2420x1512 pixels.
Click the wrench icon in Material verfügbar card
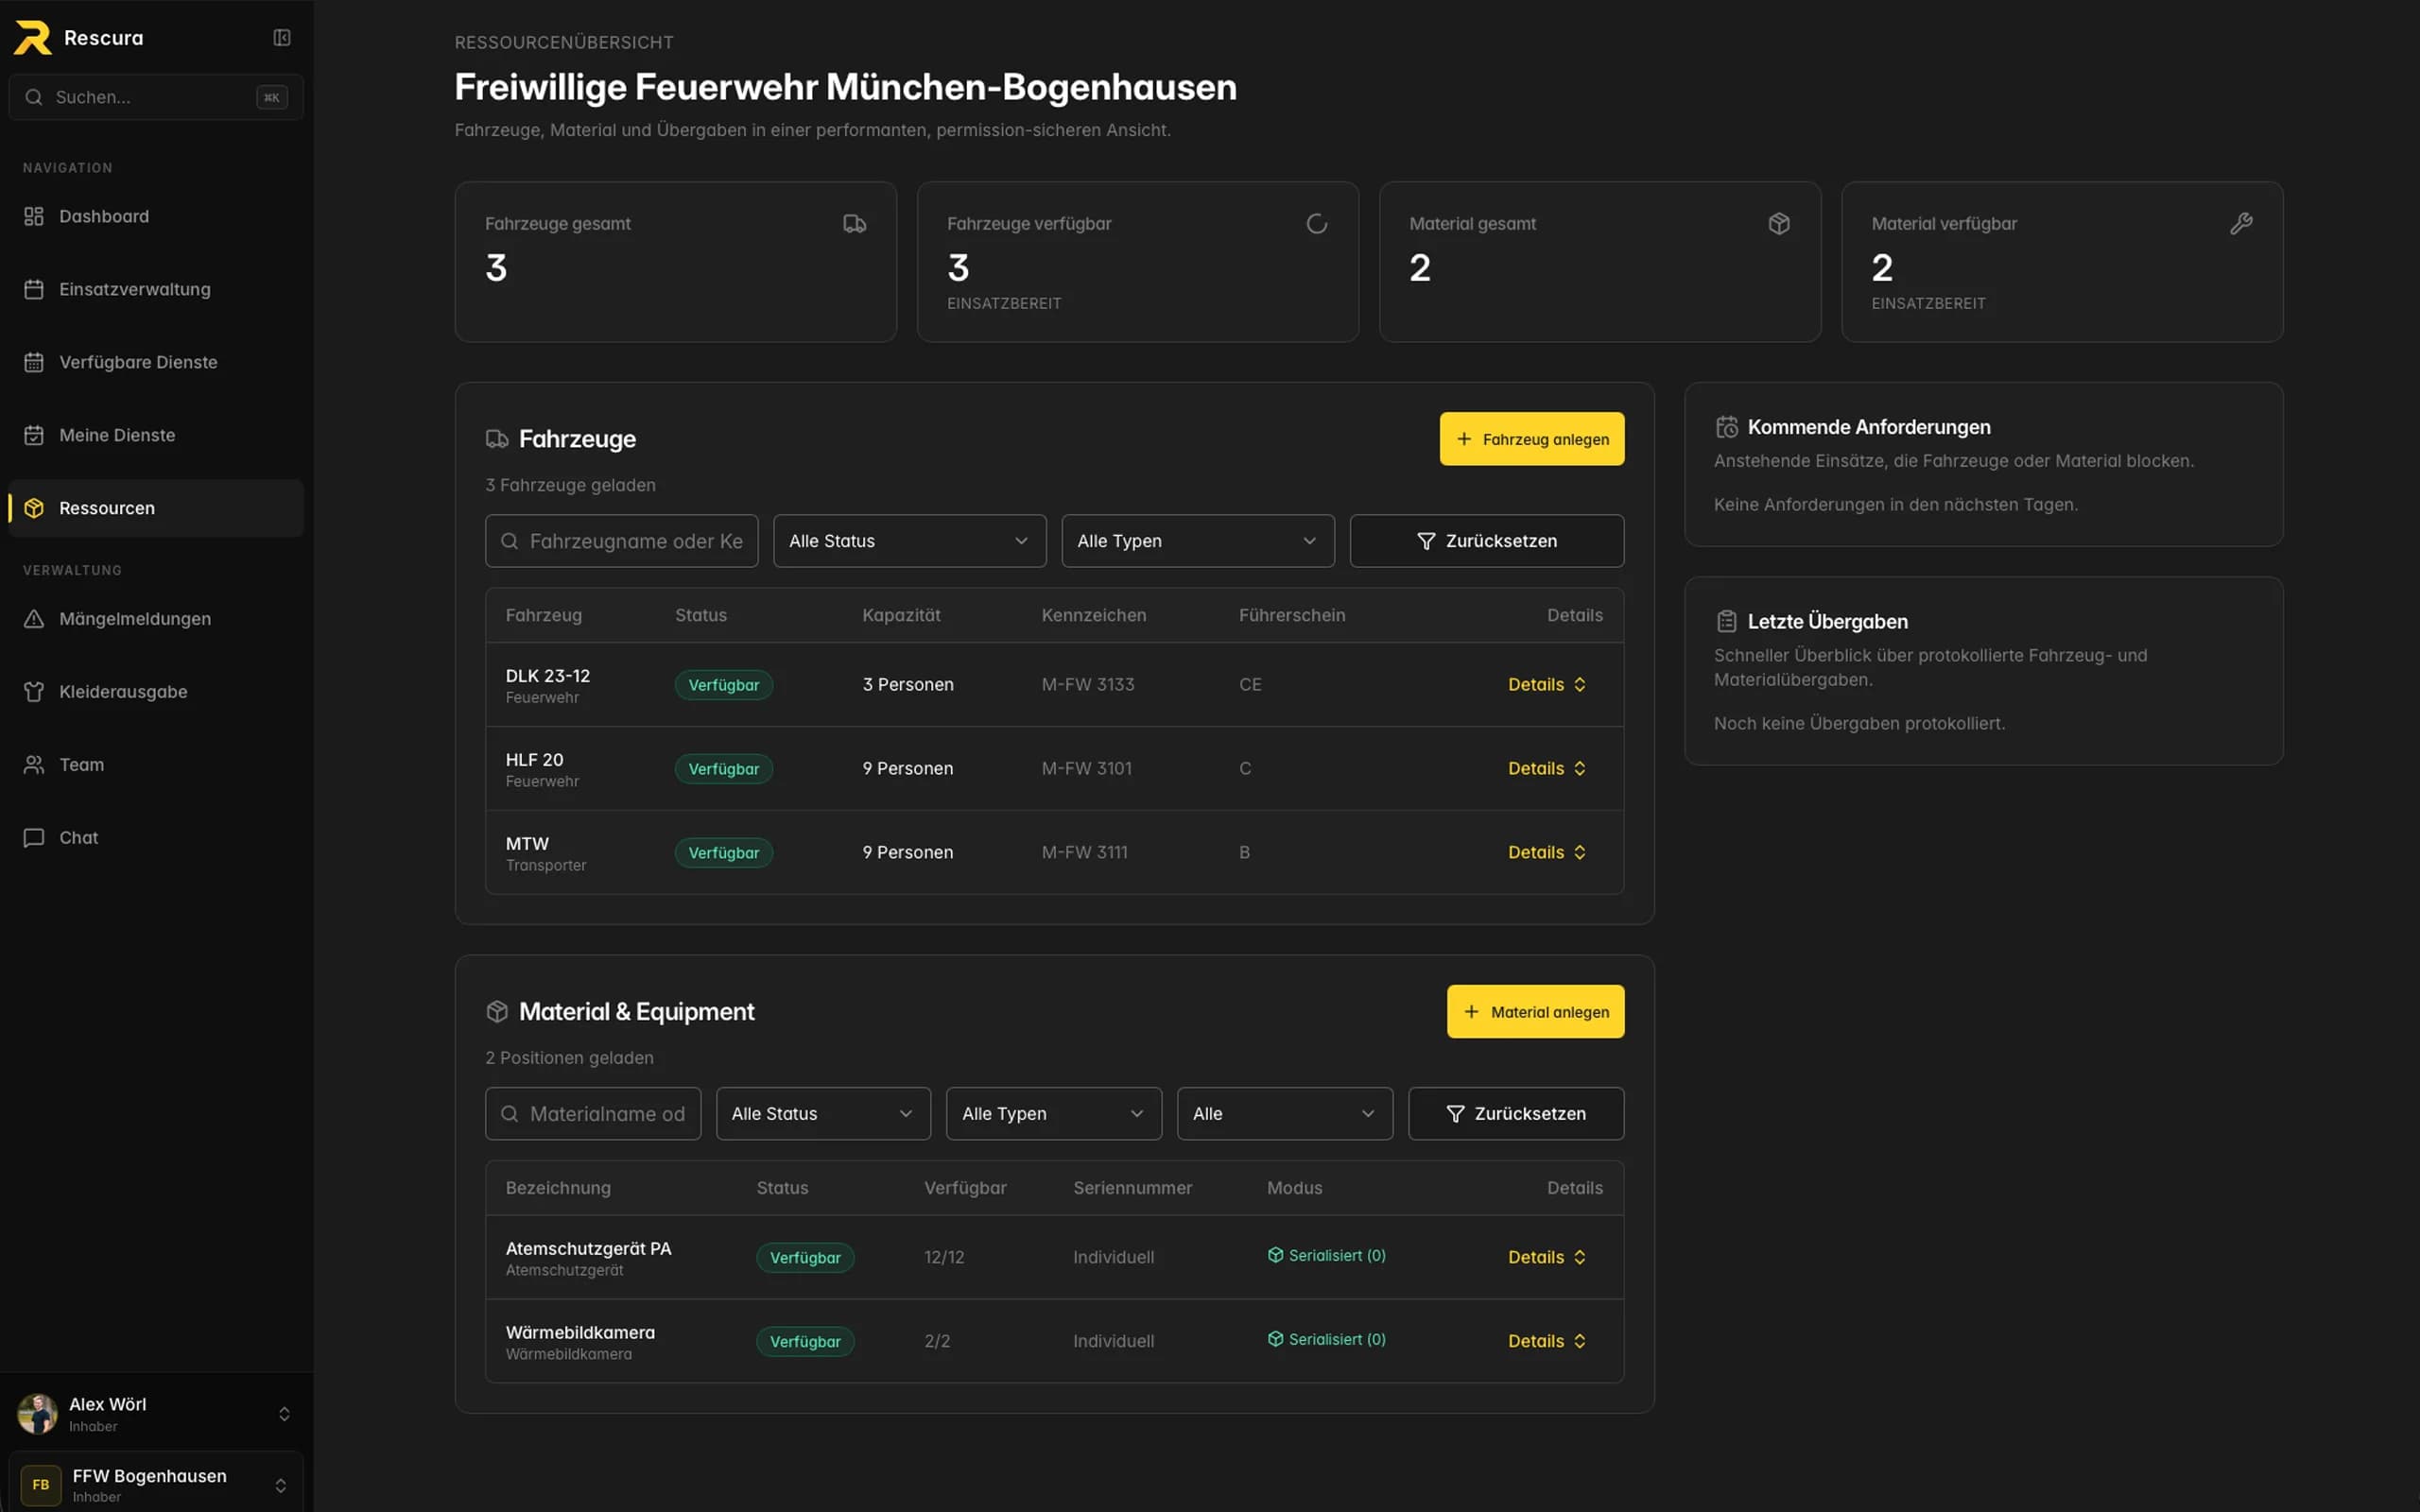tap(2241, 224)
